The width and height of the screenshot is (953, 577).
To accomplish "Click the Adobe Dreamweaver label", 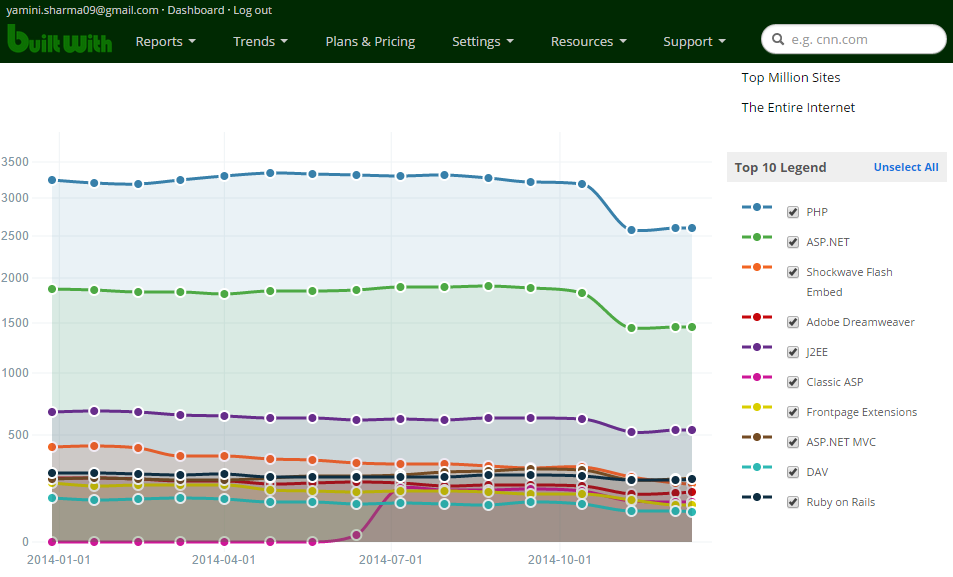I will pyautogui.click(x=860, y=322).
